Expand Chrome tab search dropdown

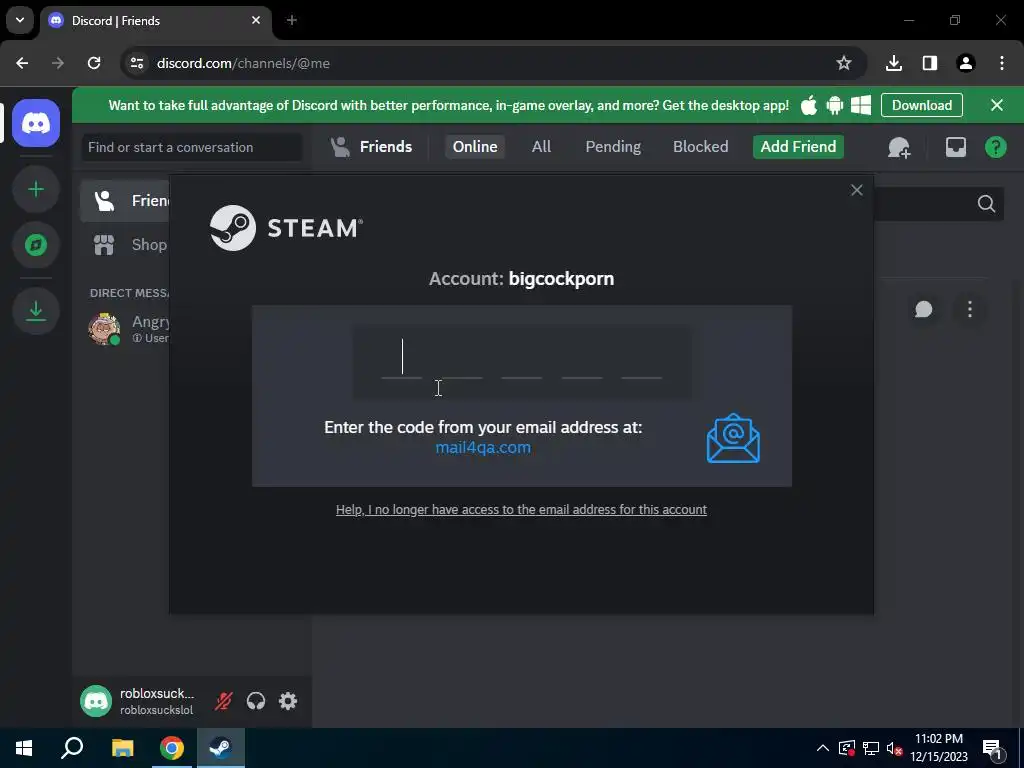coord(20,20)
